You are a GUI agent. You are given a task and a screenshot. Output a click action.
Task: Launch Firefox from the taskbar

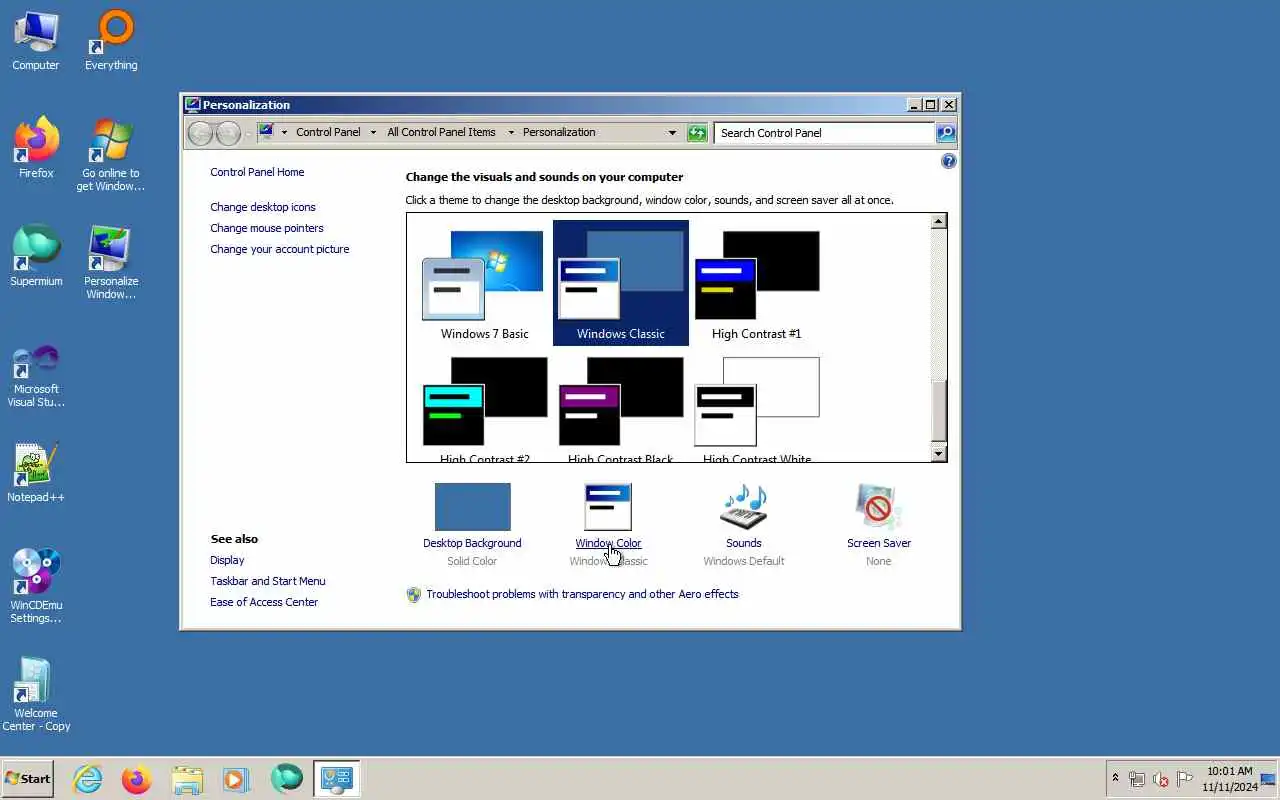point(137,779)
